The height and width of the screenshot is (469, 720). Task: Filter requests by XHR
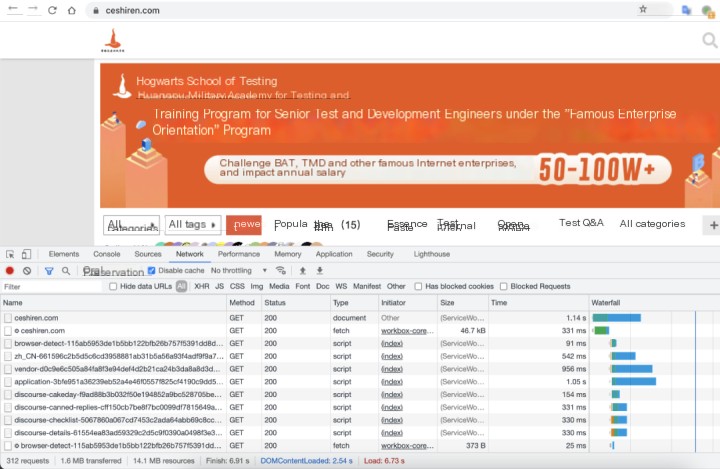pyautogui.click(x=202, y=286)
